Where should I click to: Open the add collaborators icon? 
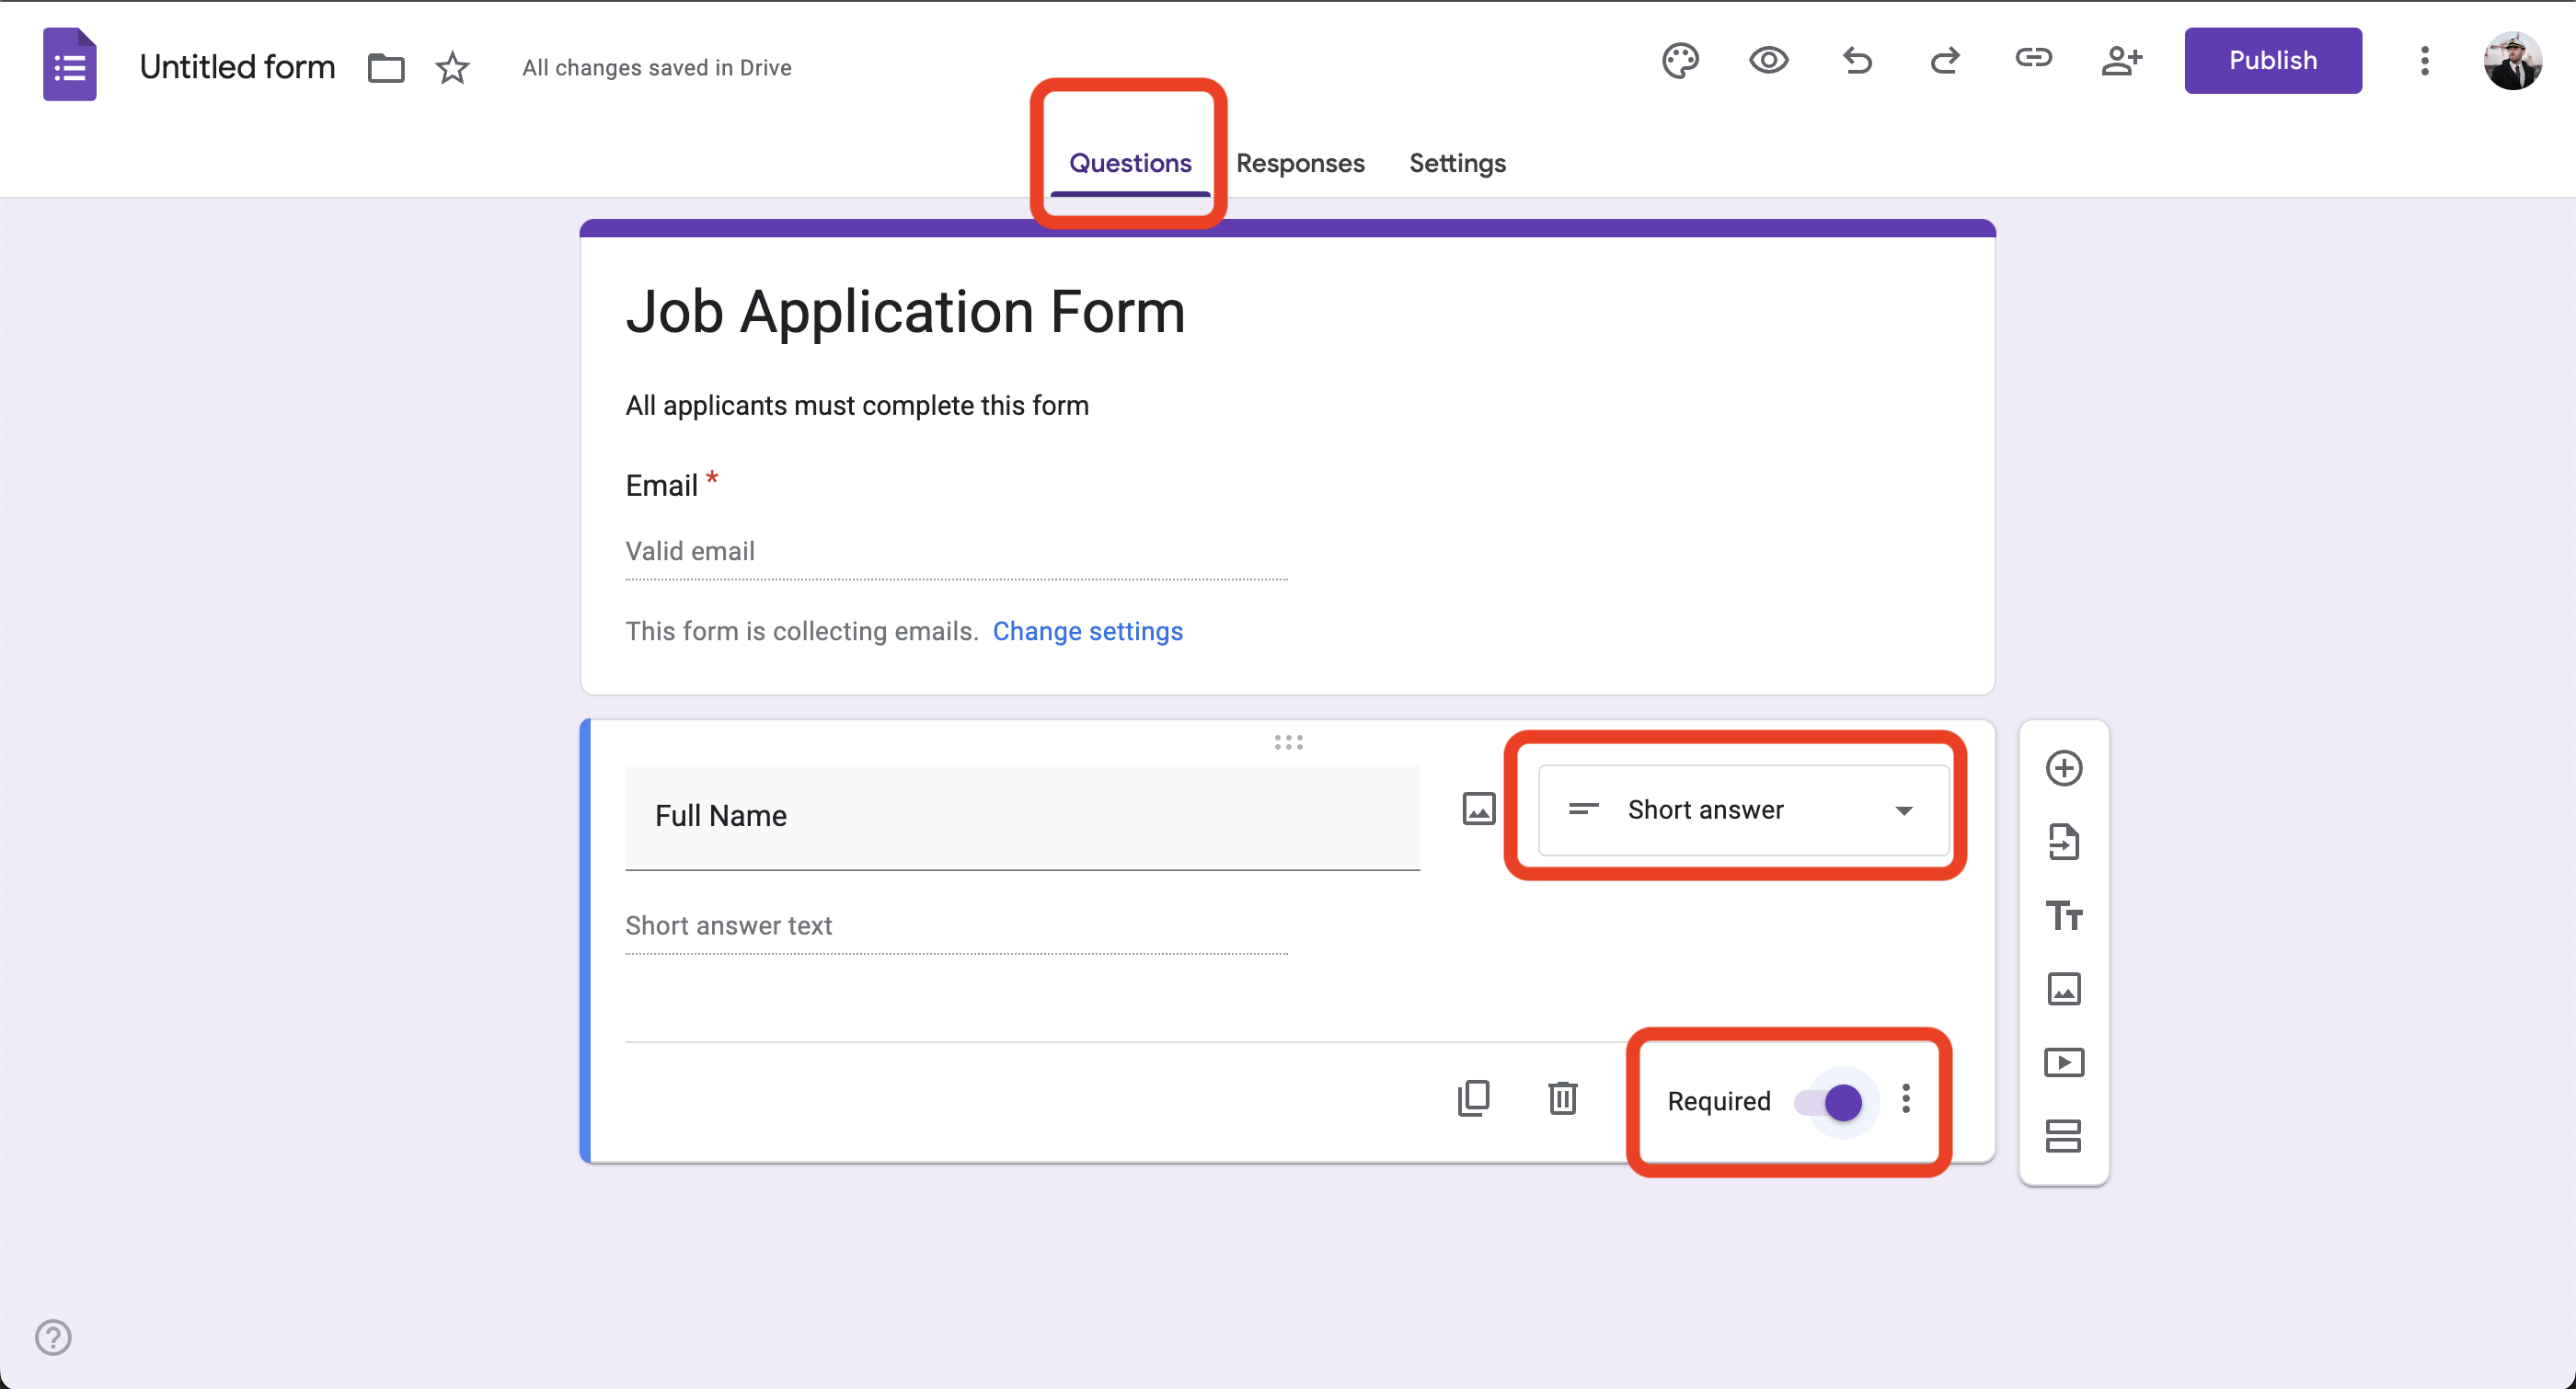tap(2121, 61)
